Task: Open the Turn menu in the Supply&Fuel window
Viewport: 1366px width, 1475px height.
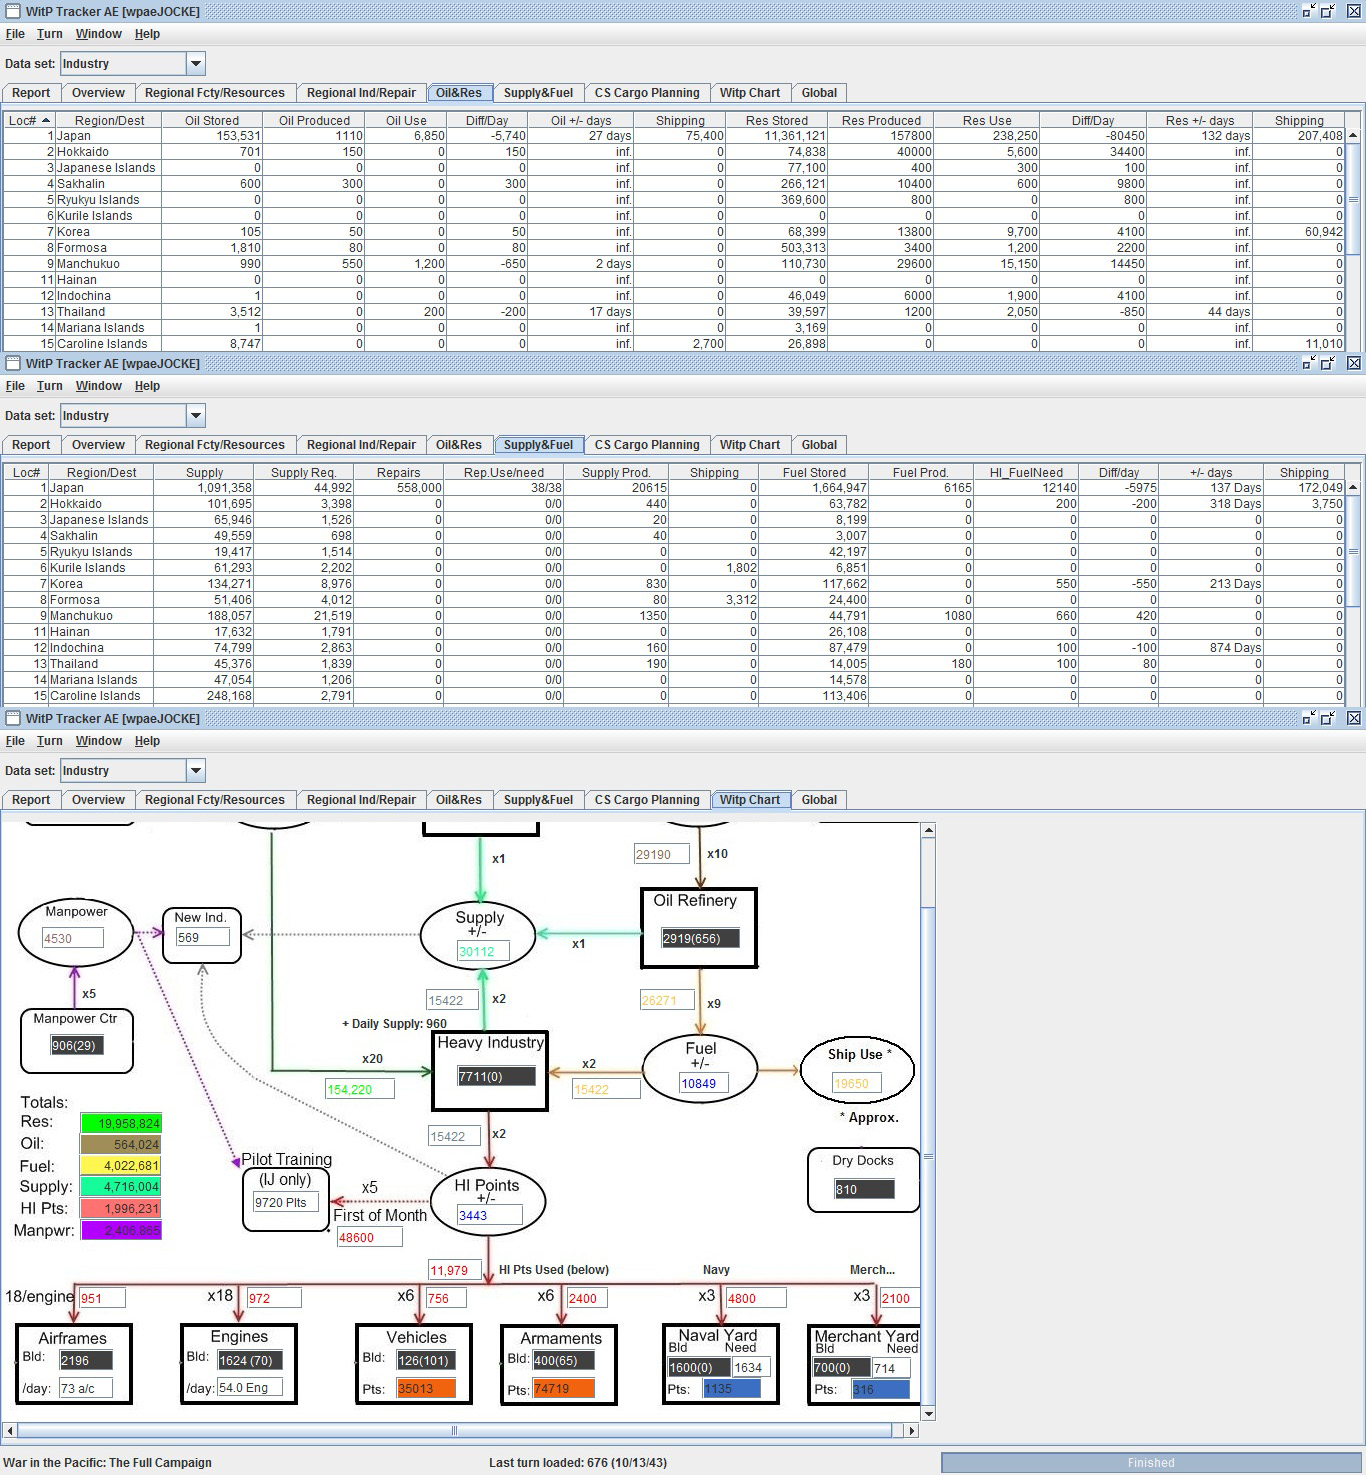Action: tap(50, 386)
